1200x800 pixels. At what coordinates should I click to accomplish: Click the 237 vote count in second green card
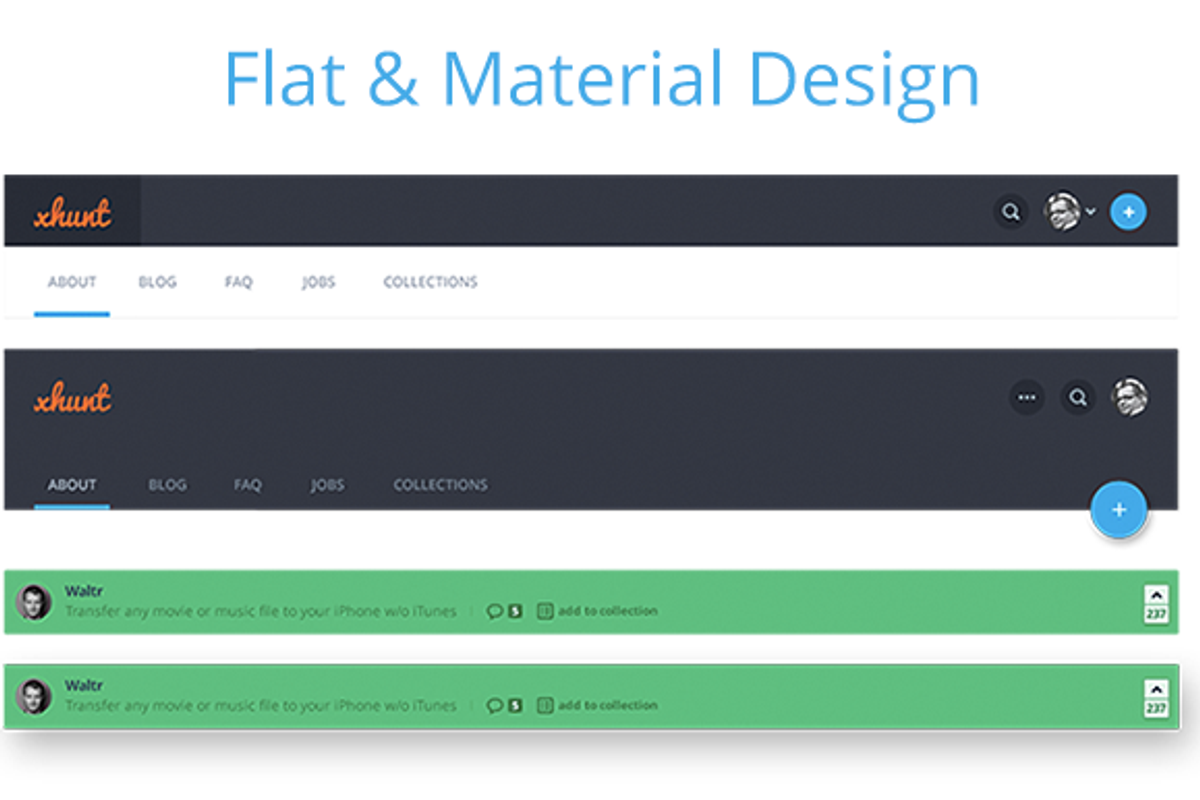tap(1156, 708)
